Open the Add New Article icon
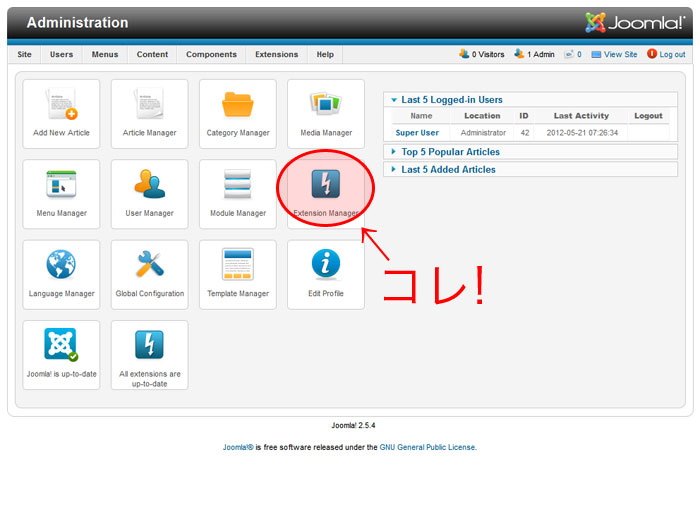The image size is (700, 512). [x=61, y=105]
